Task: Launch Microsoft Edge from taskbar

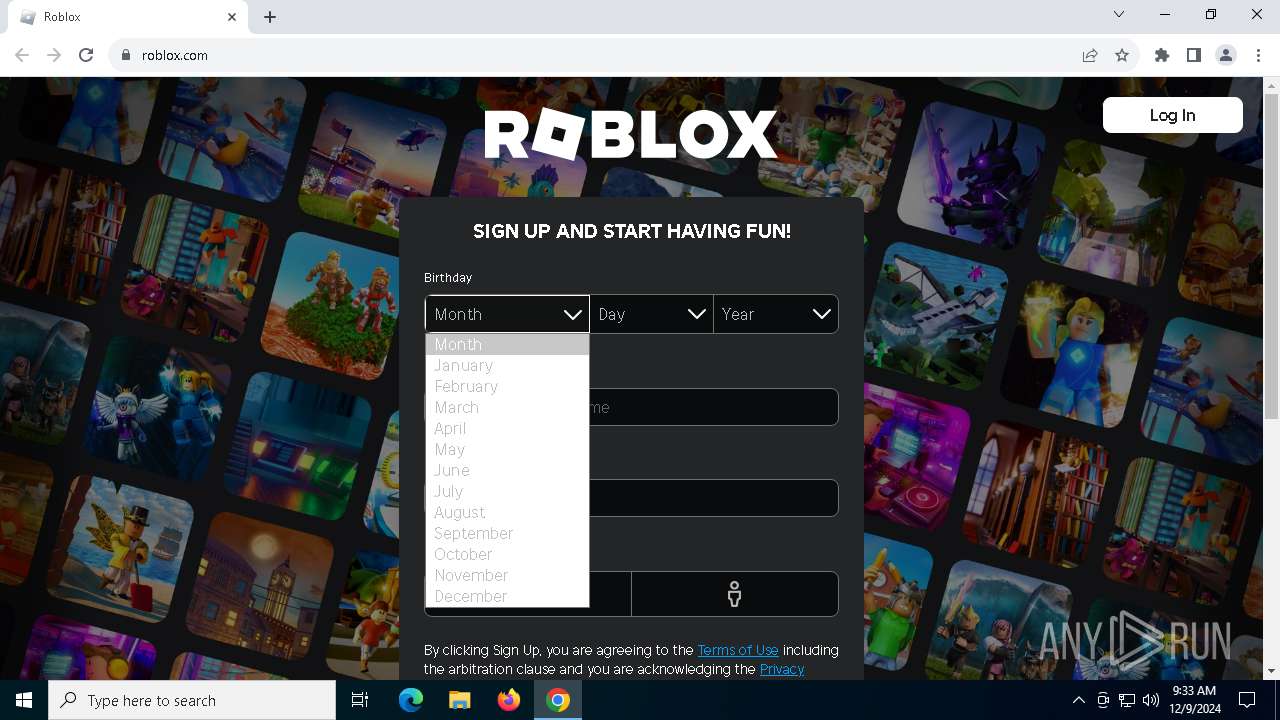Action: click(411, 700)
